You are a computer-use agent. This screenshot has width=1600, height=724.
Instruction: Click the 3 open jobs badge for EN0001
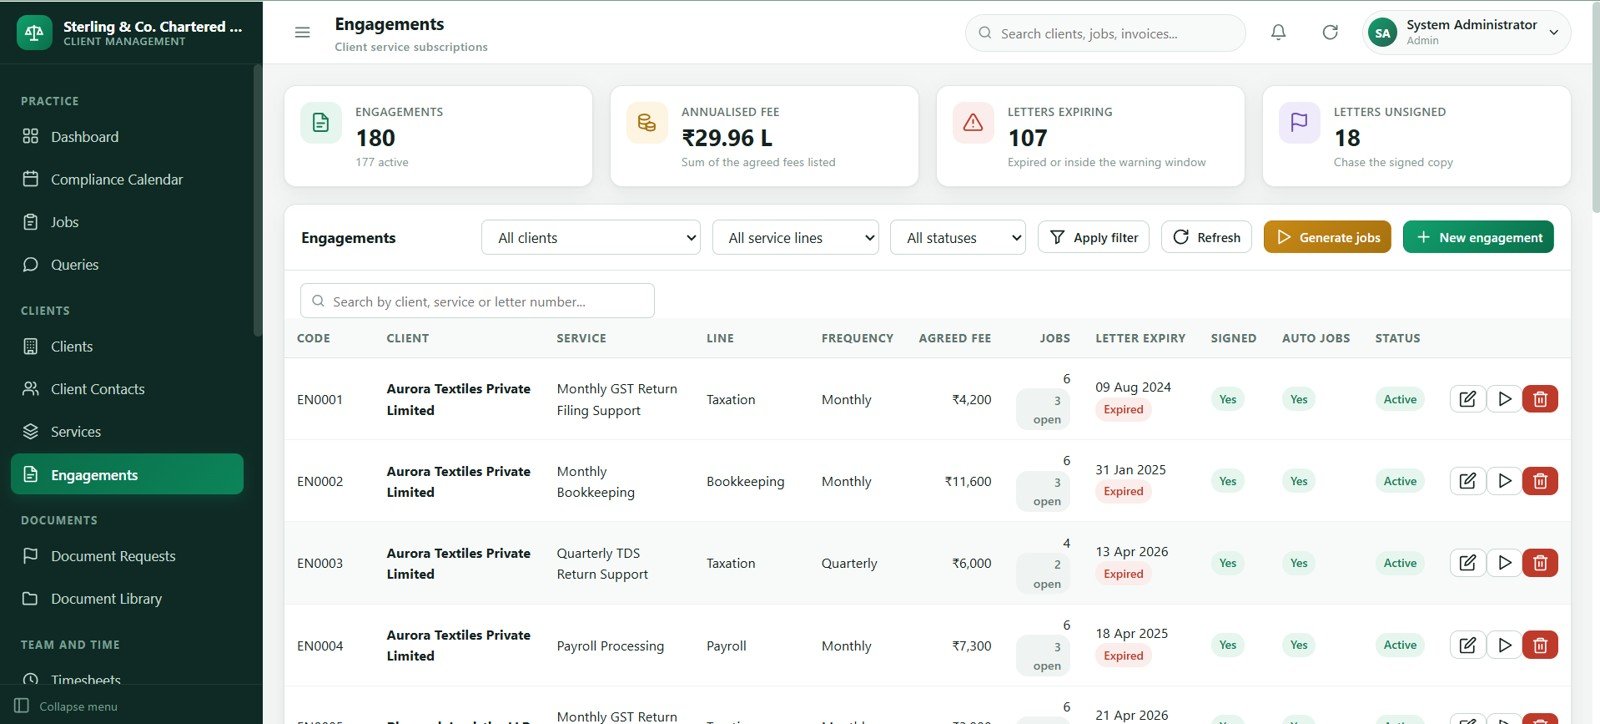point(1044,409)
